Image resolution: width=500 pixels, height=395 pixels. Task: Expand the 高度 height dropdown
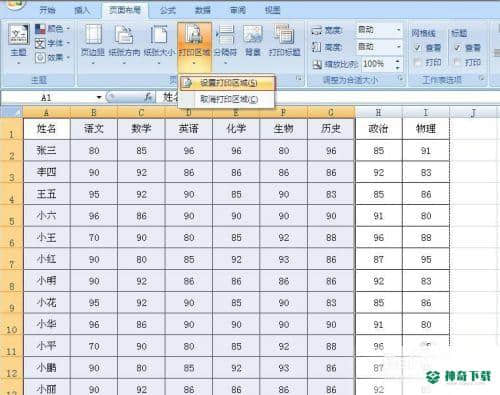398,46
